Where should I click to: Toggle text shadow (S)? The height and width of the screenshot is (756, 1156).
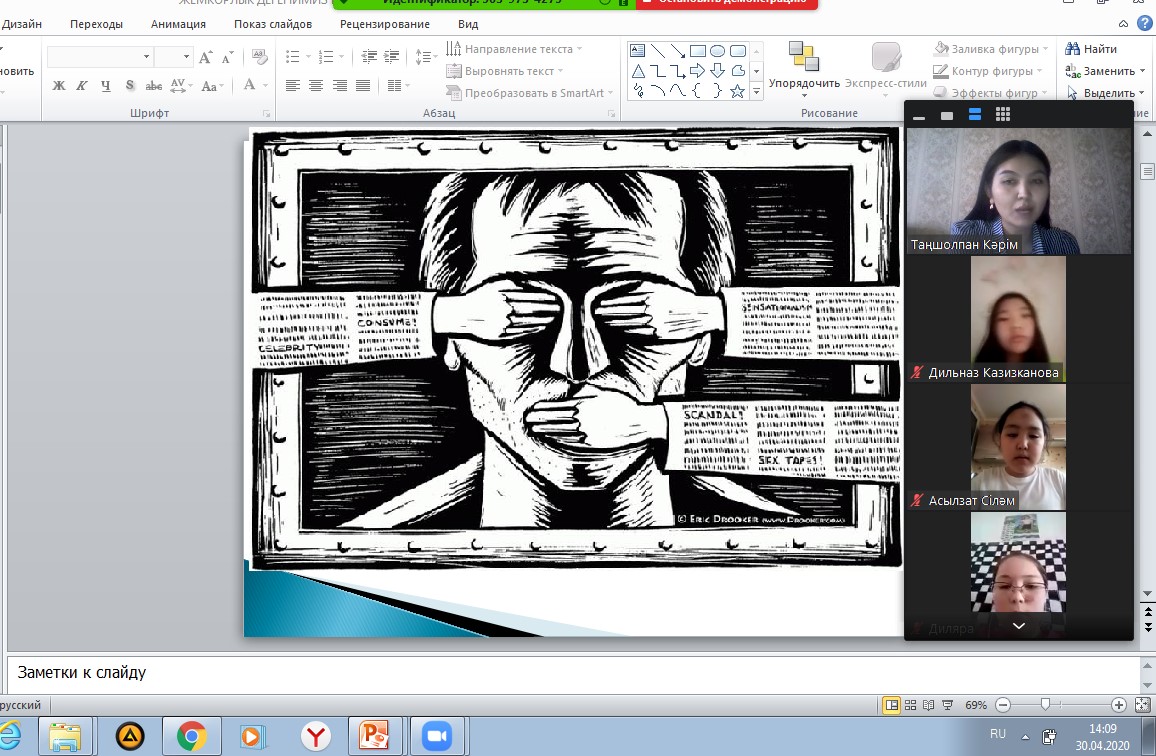[130, 86]
